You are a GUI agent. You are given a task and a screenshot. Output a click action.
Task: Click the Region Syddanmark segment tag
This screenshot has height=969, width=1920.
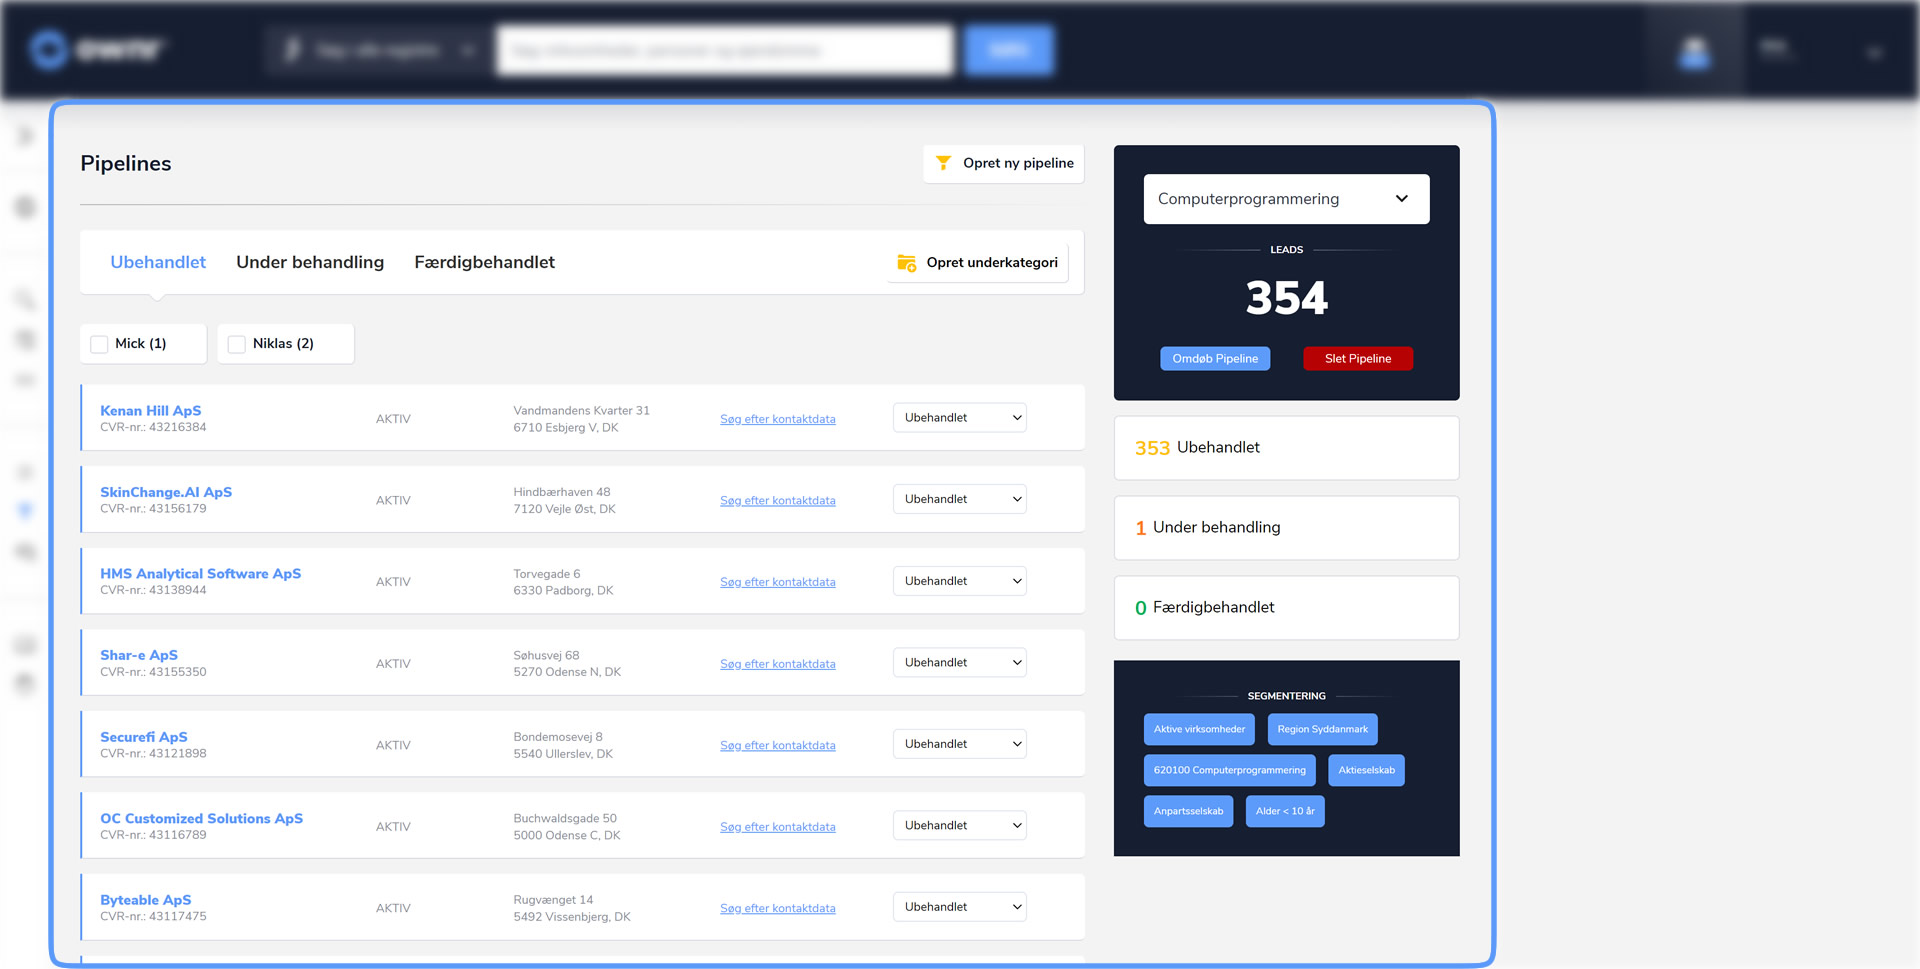(1322, 729)
